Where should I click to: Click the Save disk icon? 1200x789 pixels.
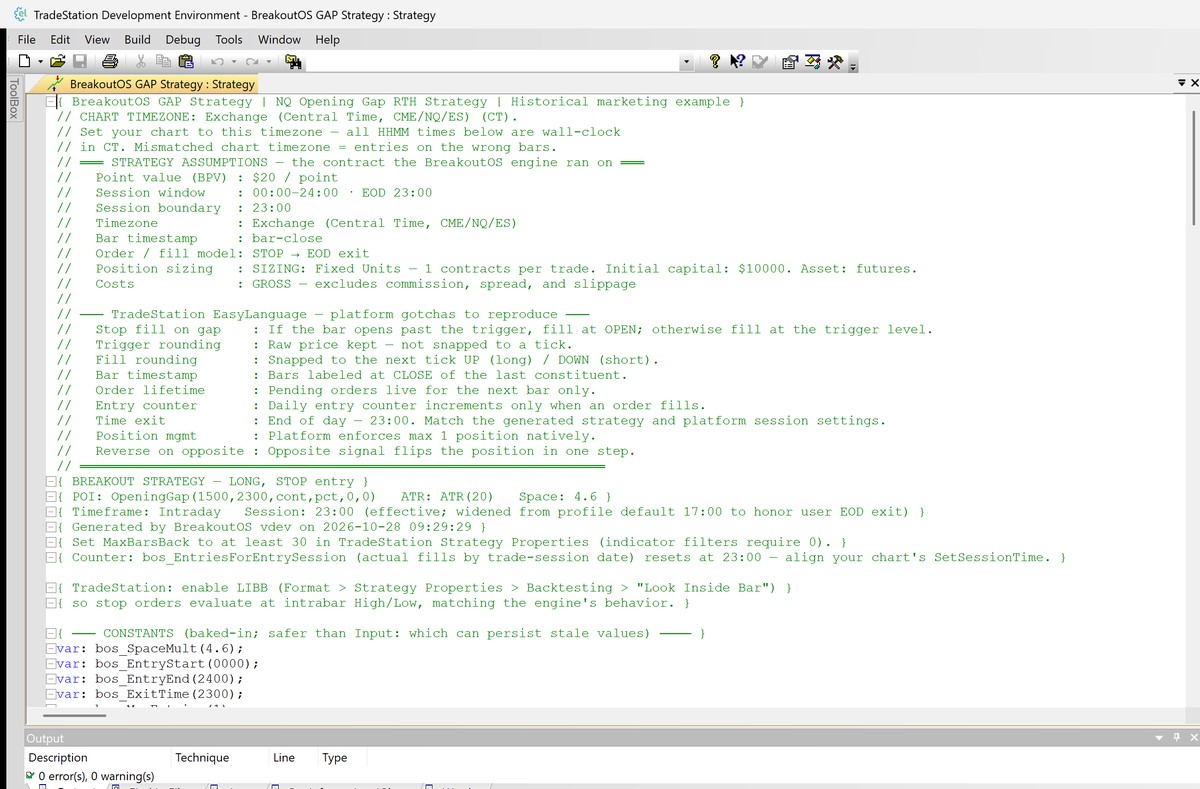(x=81, y=62)
